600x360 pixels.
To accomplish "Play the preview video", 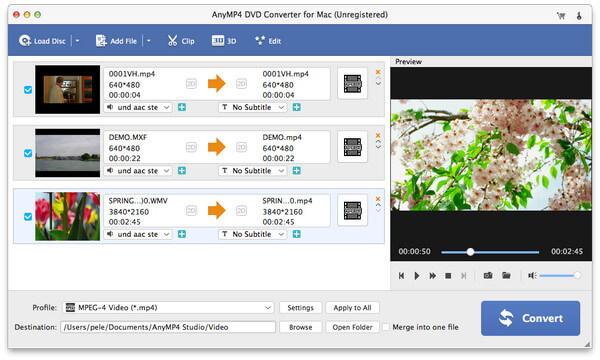I will tap(417, 276).
